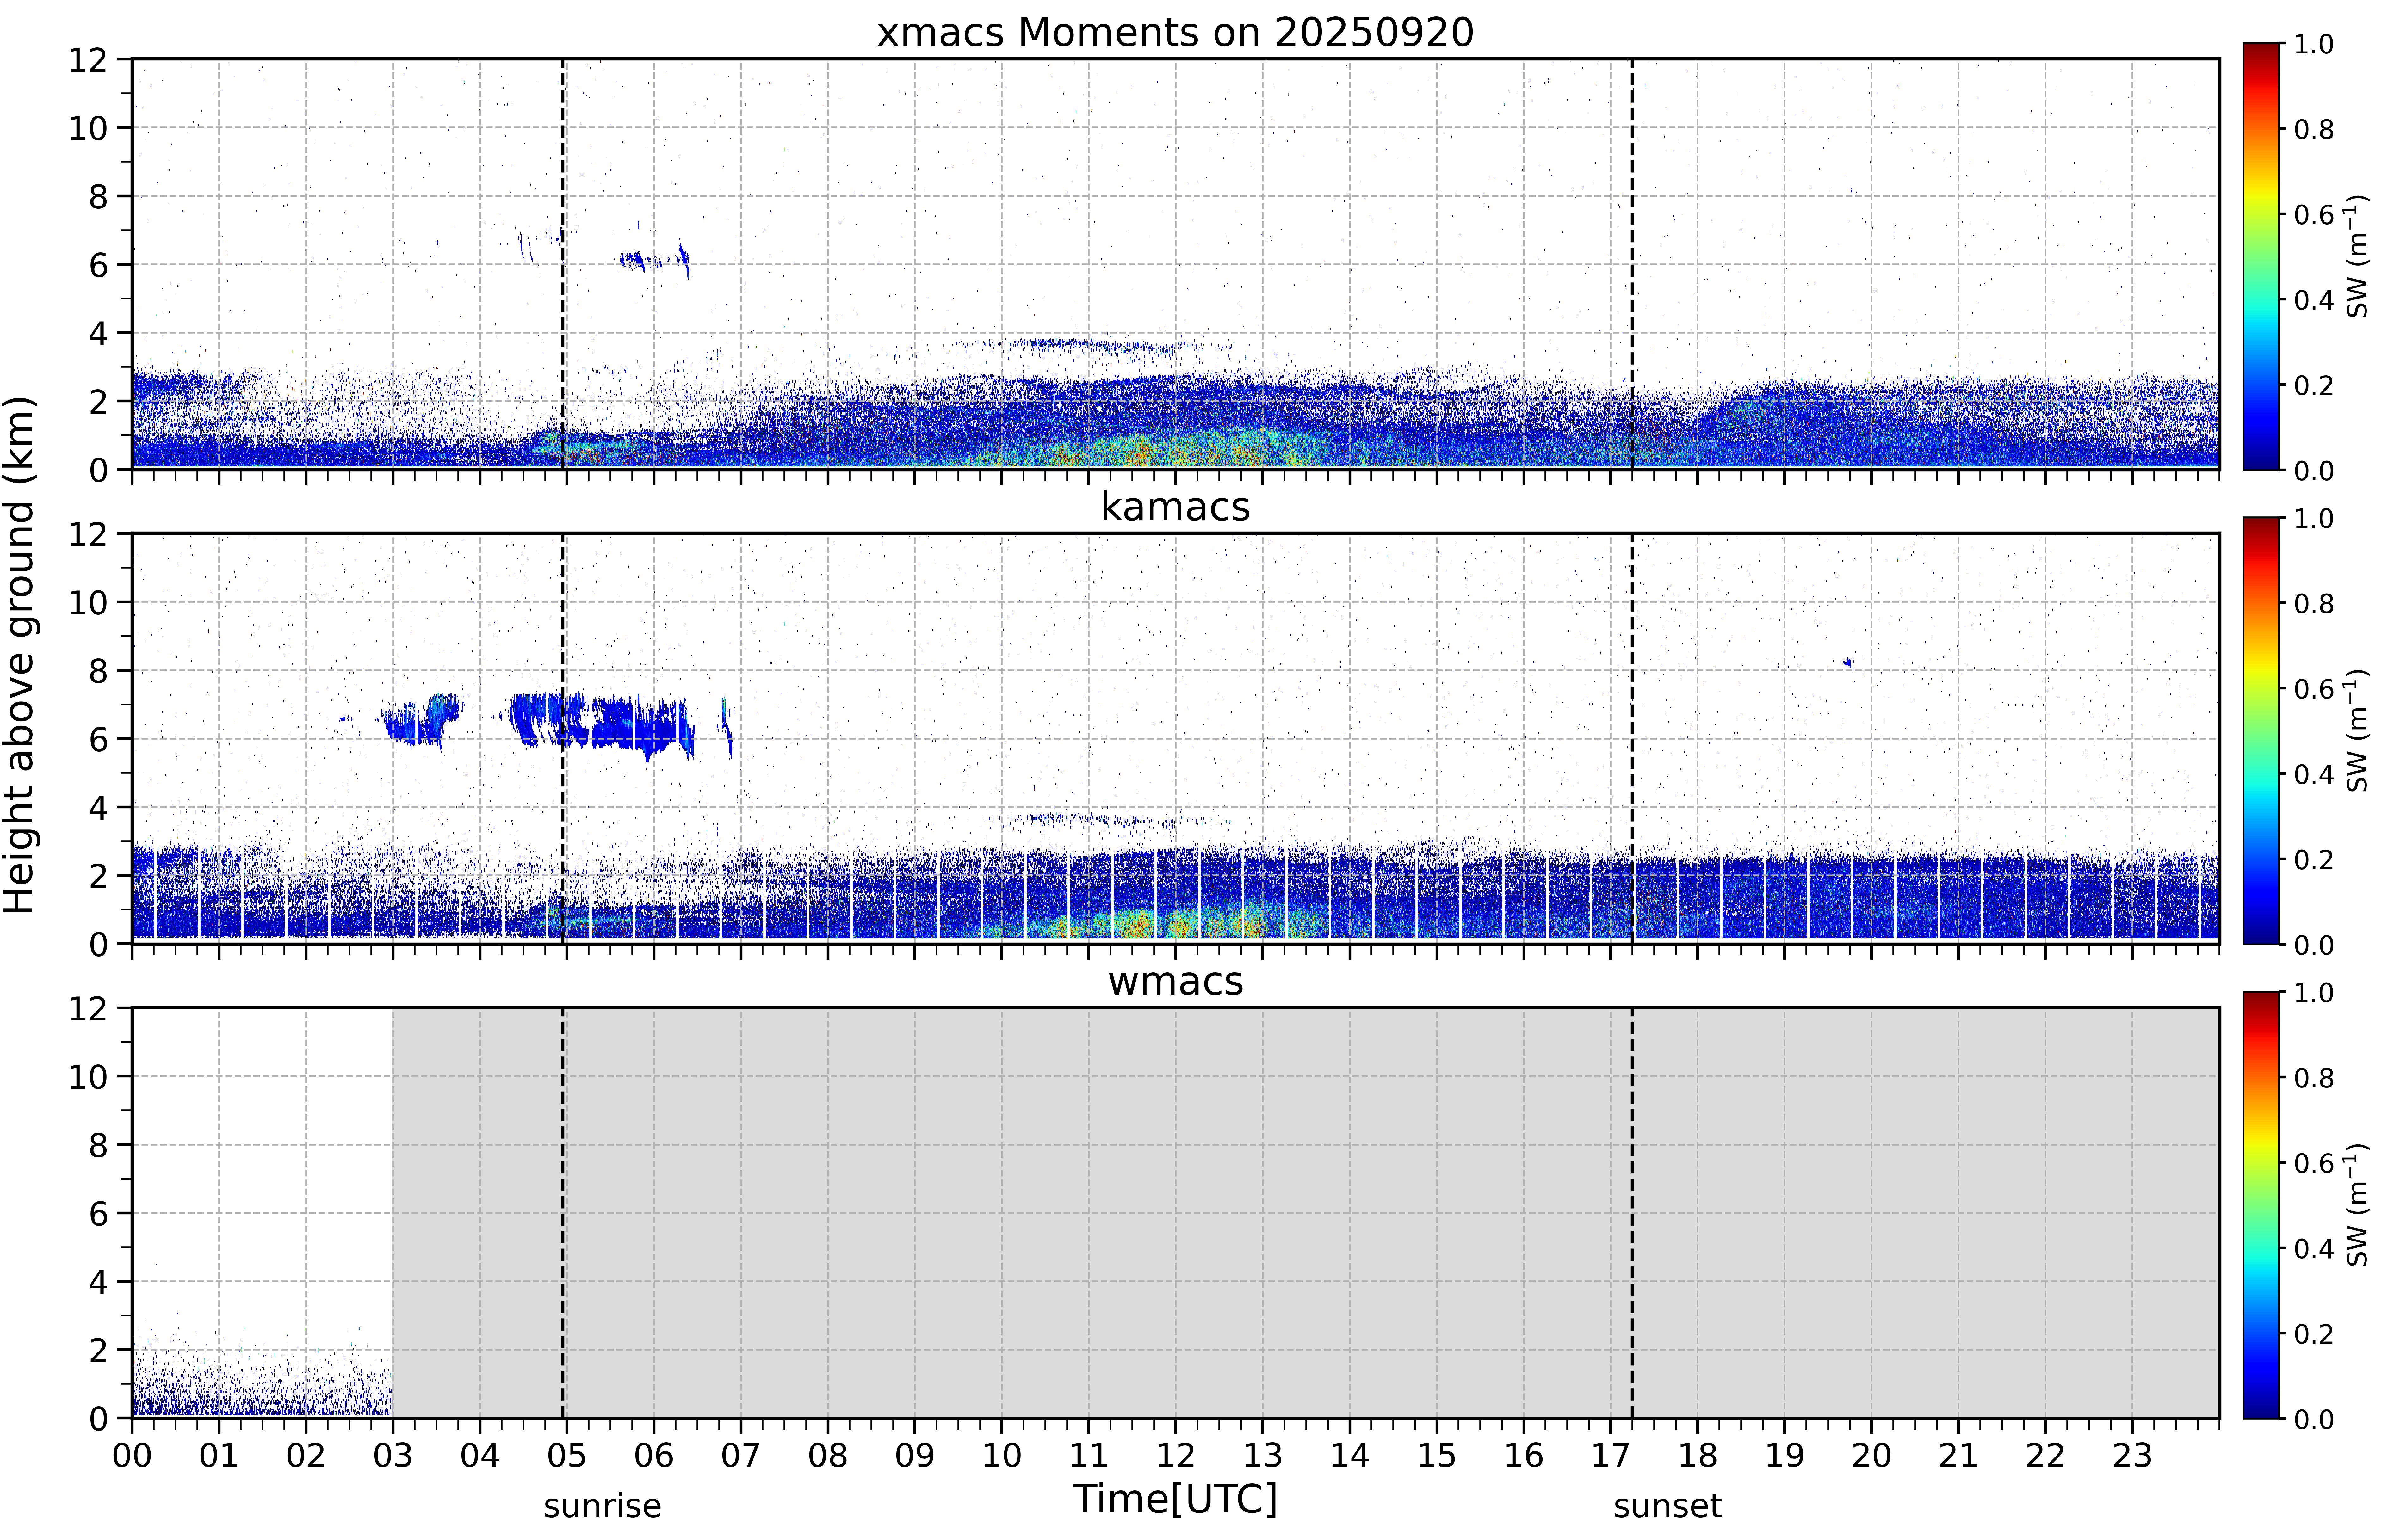The height and width of the screenshot is (1540, 2388).
Task: Click the '0' height tick of xmacs panel
Action: (x=98, y=470)
